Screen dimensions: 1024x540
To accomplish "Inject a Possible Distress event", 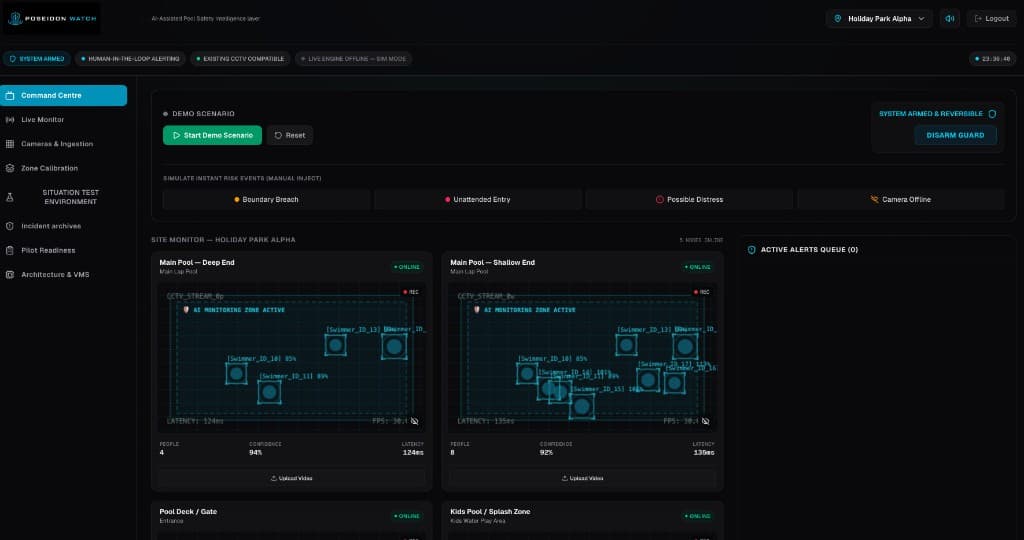I will 689,199.
